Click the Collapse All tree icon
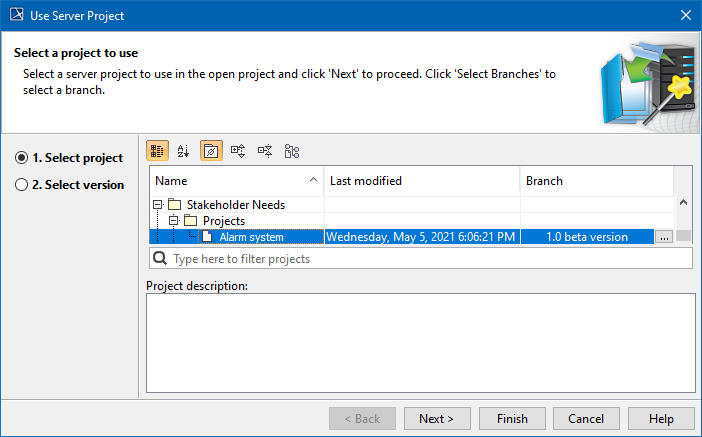This screenshot has width=702, height=437. 265,151
